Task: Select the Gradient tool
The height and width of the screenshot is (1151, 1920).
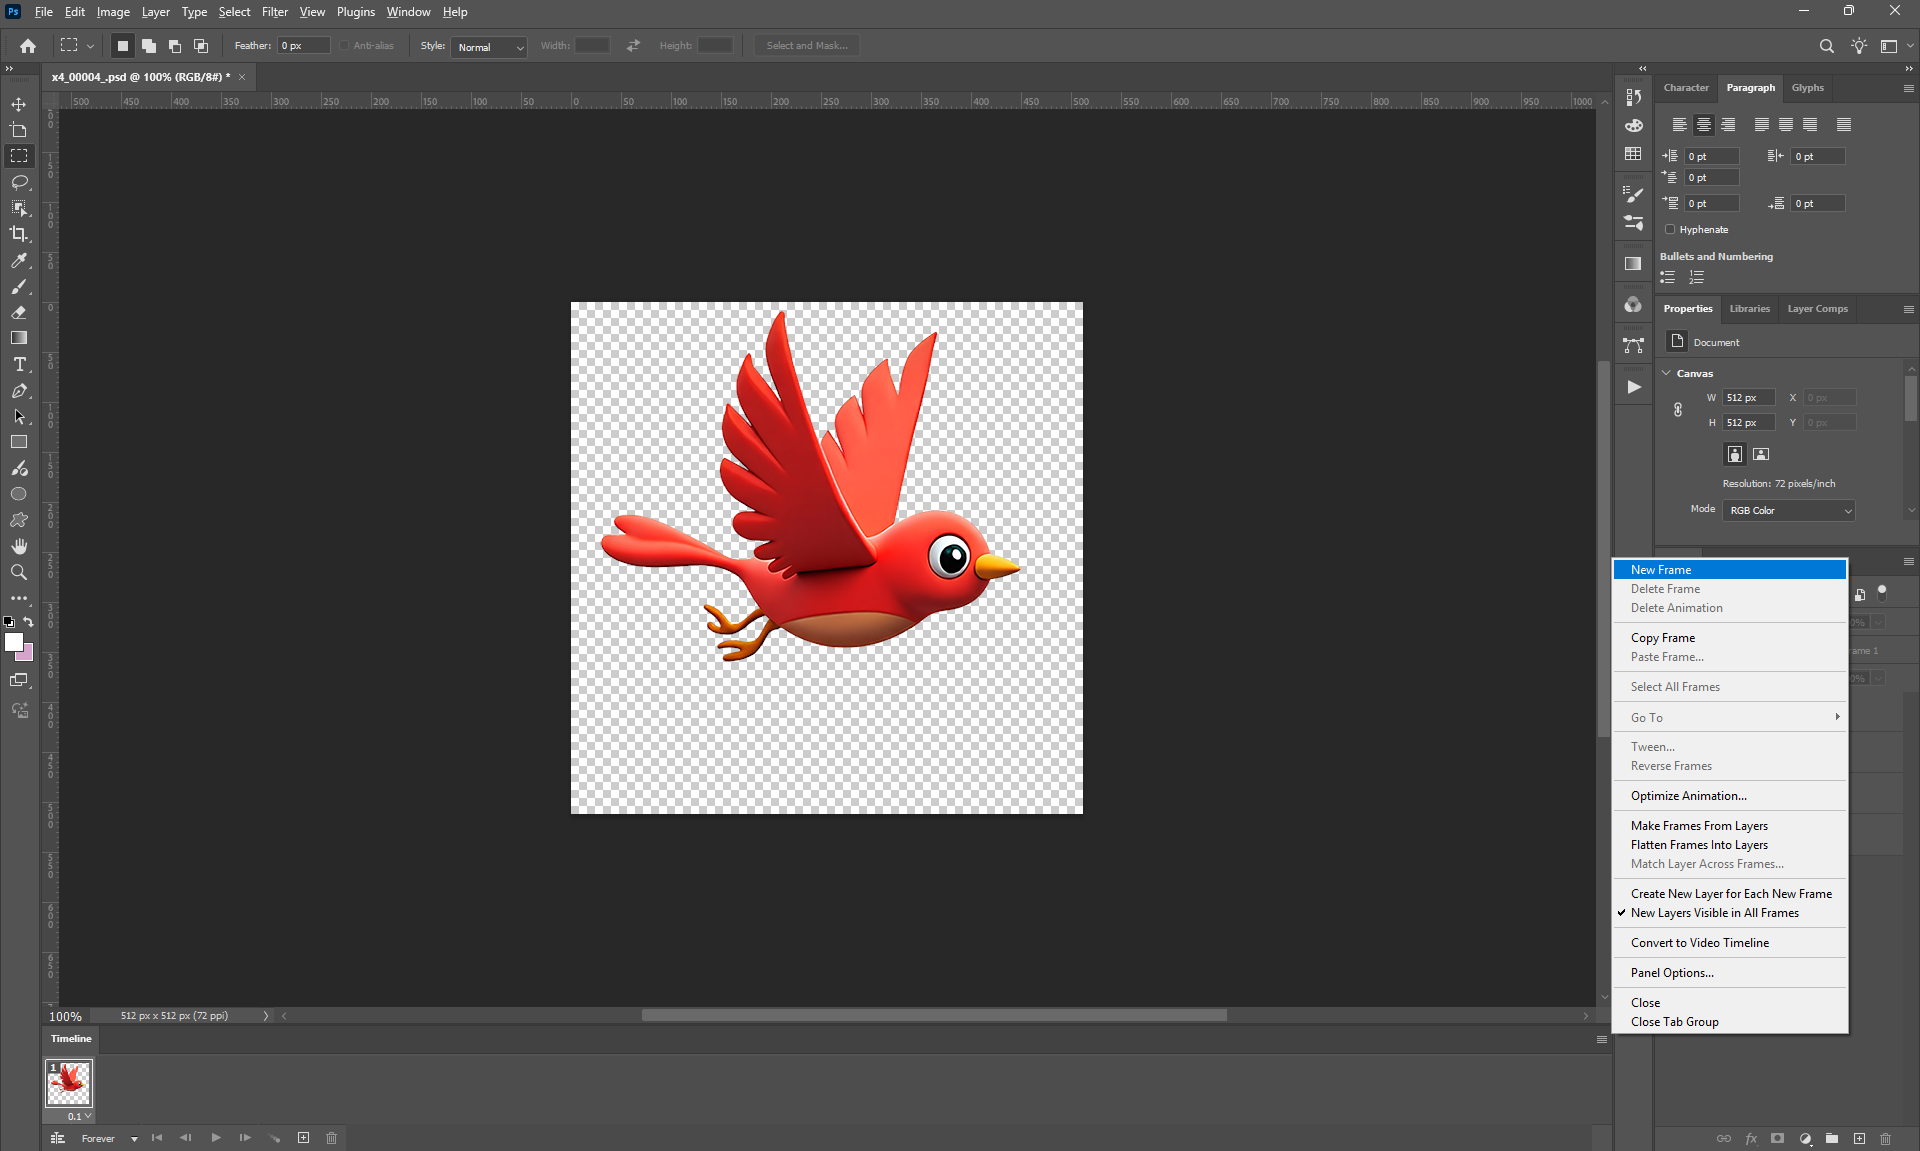Action: (18, 338)
